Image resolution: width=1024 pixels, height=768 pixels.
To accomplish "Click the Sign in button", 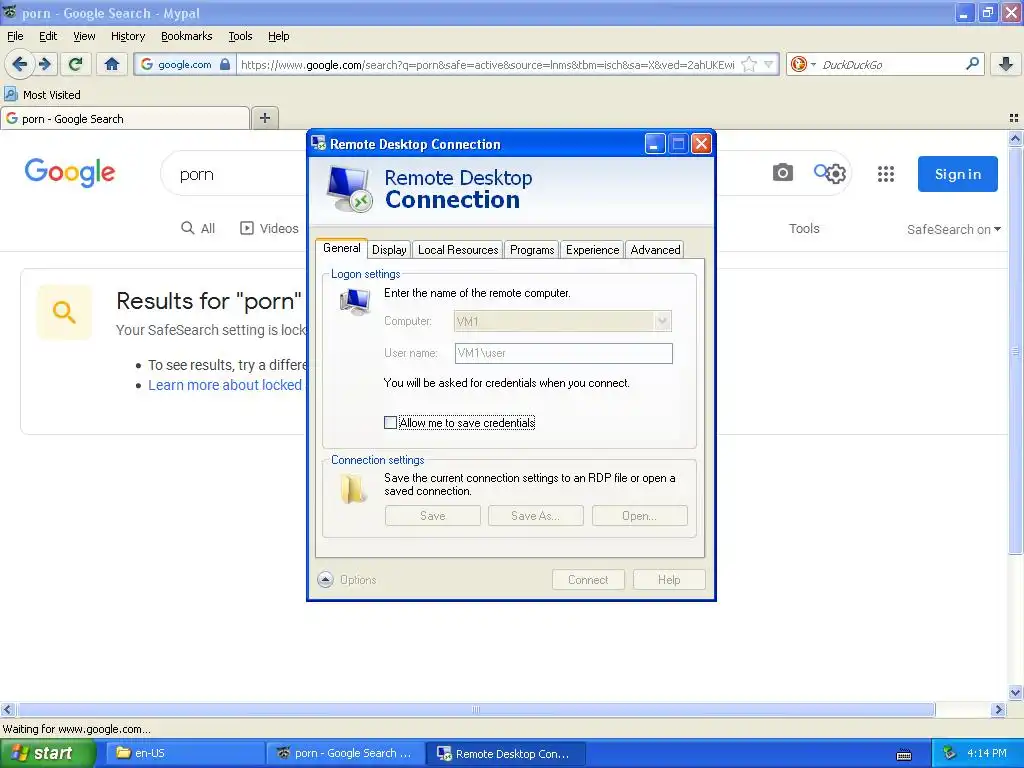I will pyautogui.click(x=957, y=174).
